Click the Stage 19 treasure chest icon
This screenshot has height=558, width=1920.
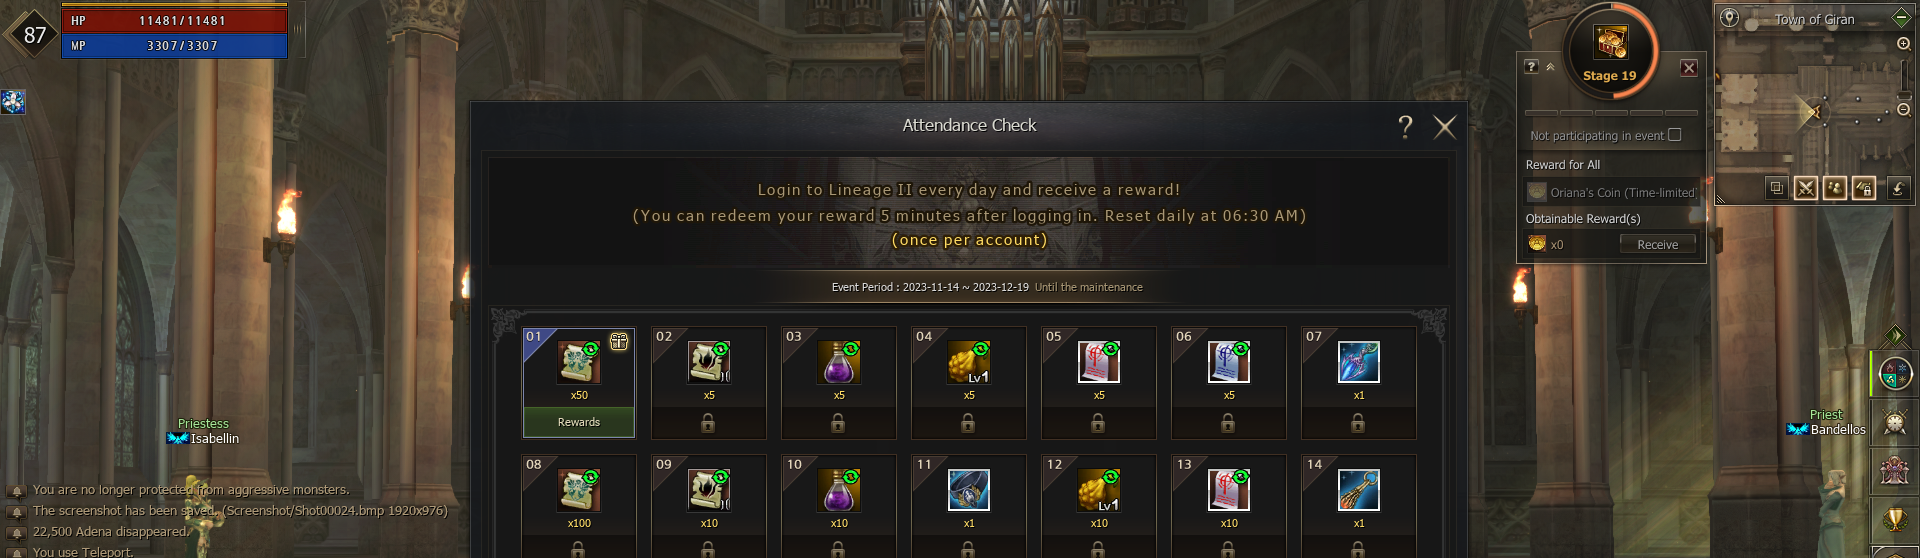coord(1610,43)
